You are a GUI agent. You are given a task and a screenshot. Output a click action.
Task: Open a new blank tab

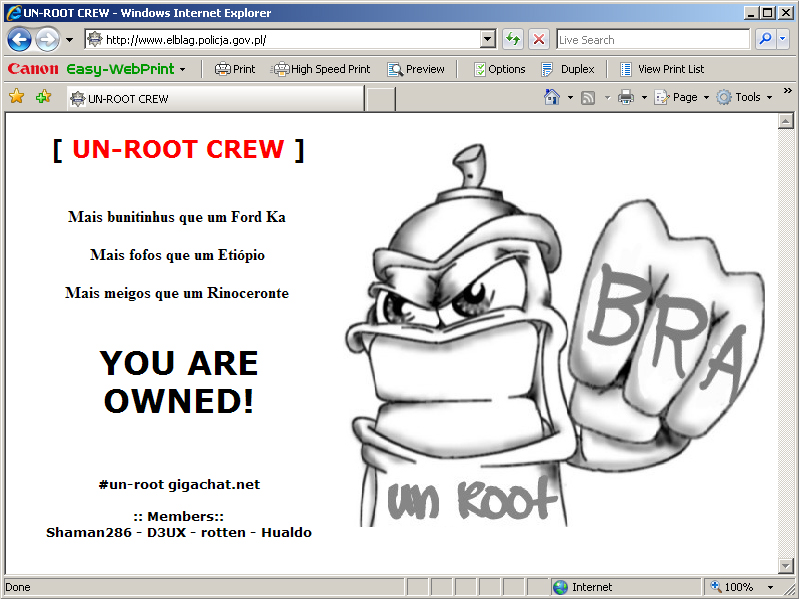(x=381, y=99)
